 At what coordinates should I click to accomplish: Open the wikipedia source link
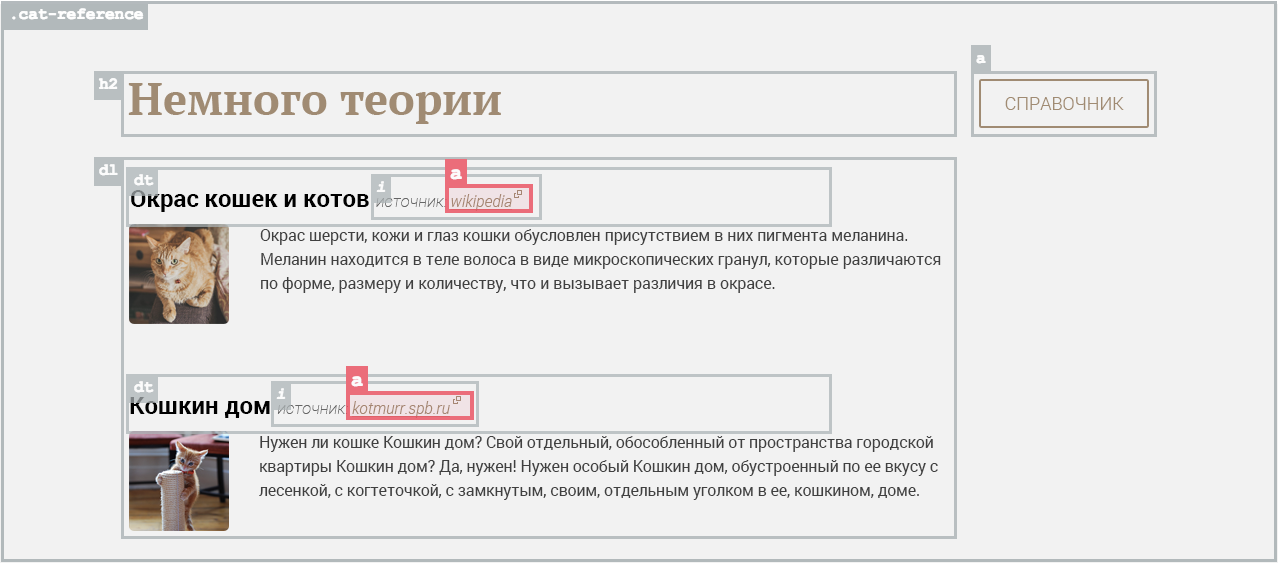coord(481,202)
